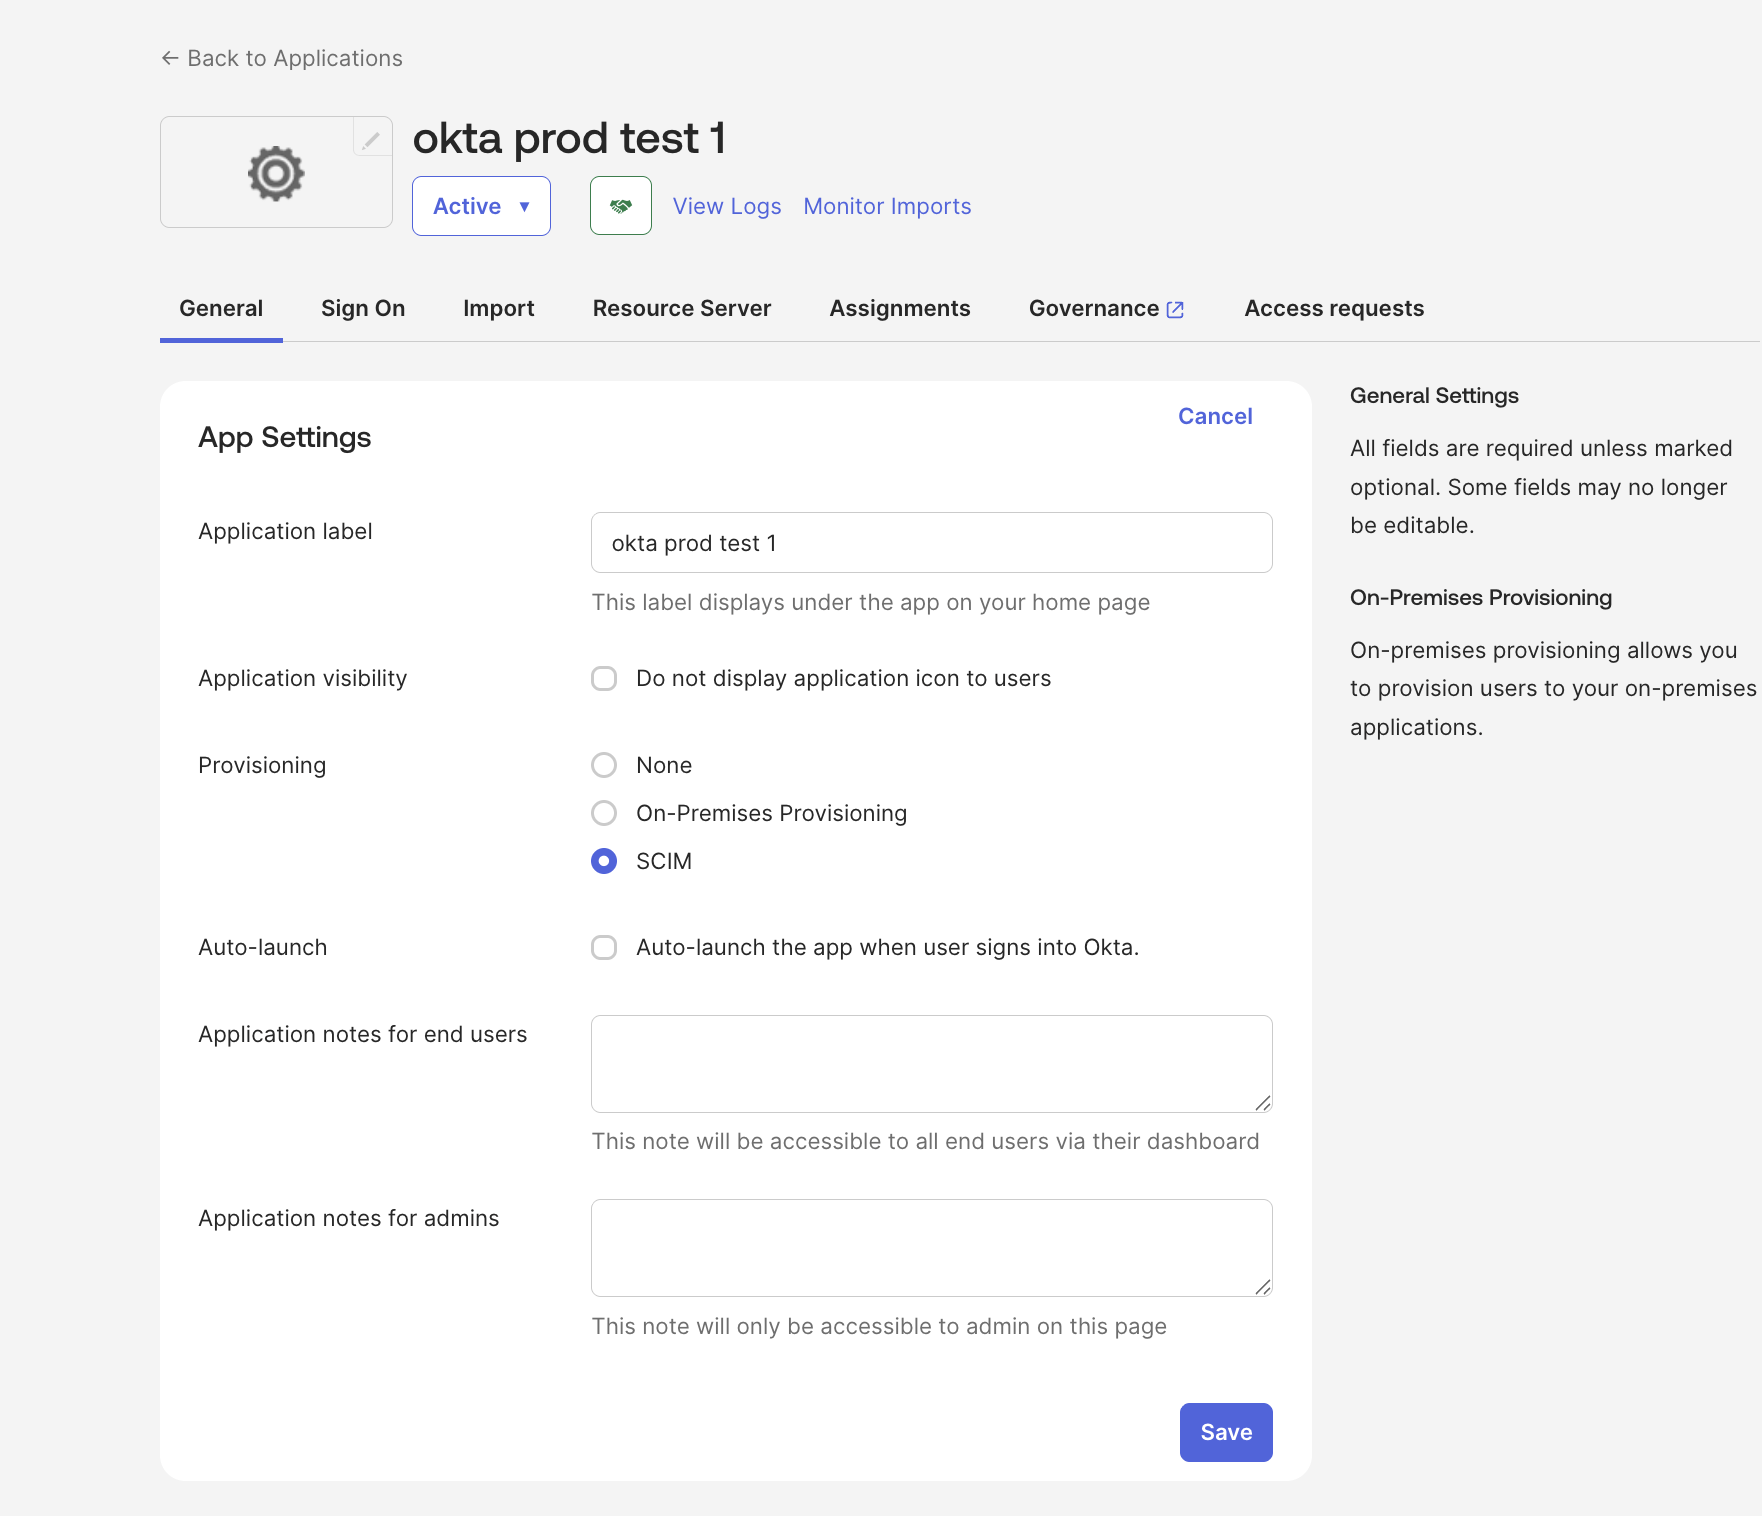This screenshot has width=1762, height=1516.
Task: Click the 'App Settings' heading
Action: [285, 437]
